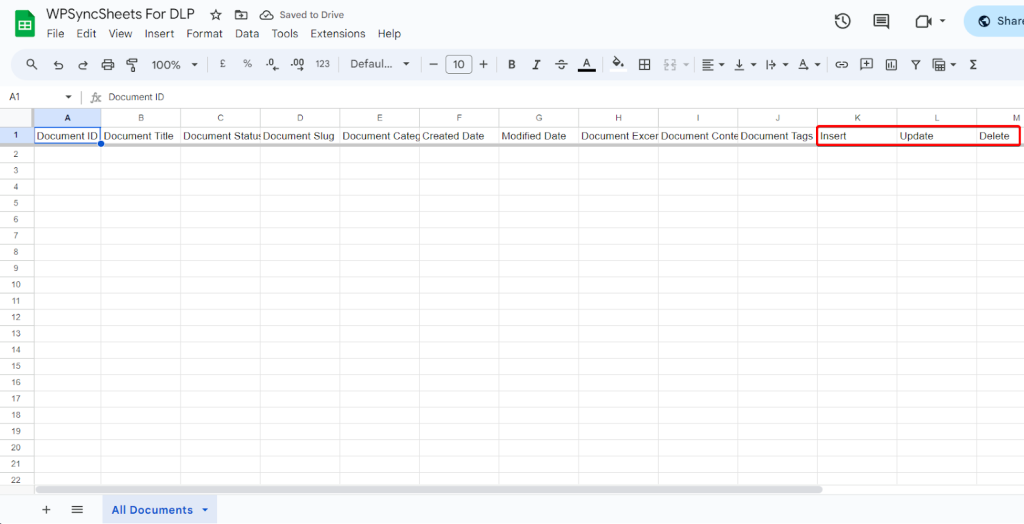The width and height of the screenshot is (1024, 524).
Task: Open the Name box dropdown arrow
Action: (69, 97)
